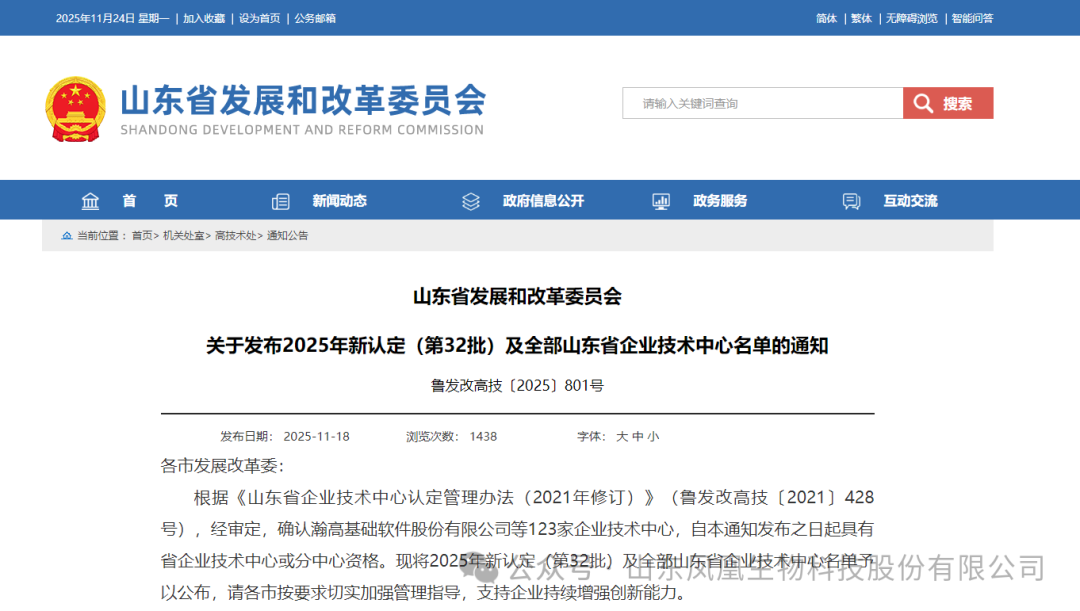Click 加入收藏 in top bar
Image resolution: width=1080 pixels, height=611 pixels.
click(x=204, y=18)
